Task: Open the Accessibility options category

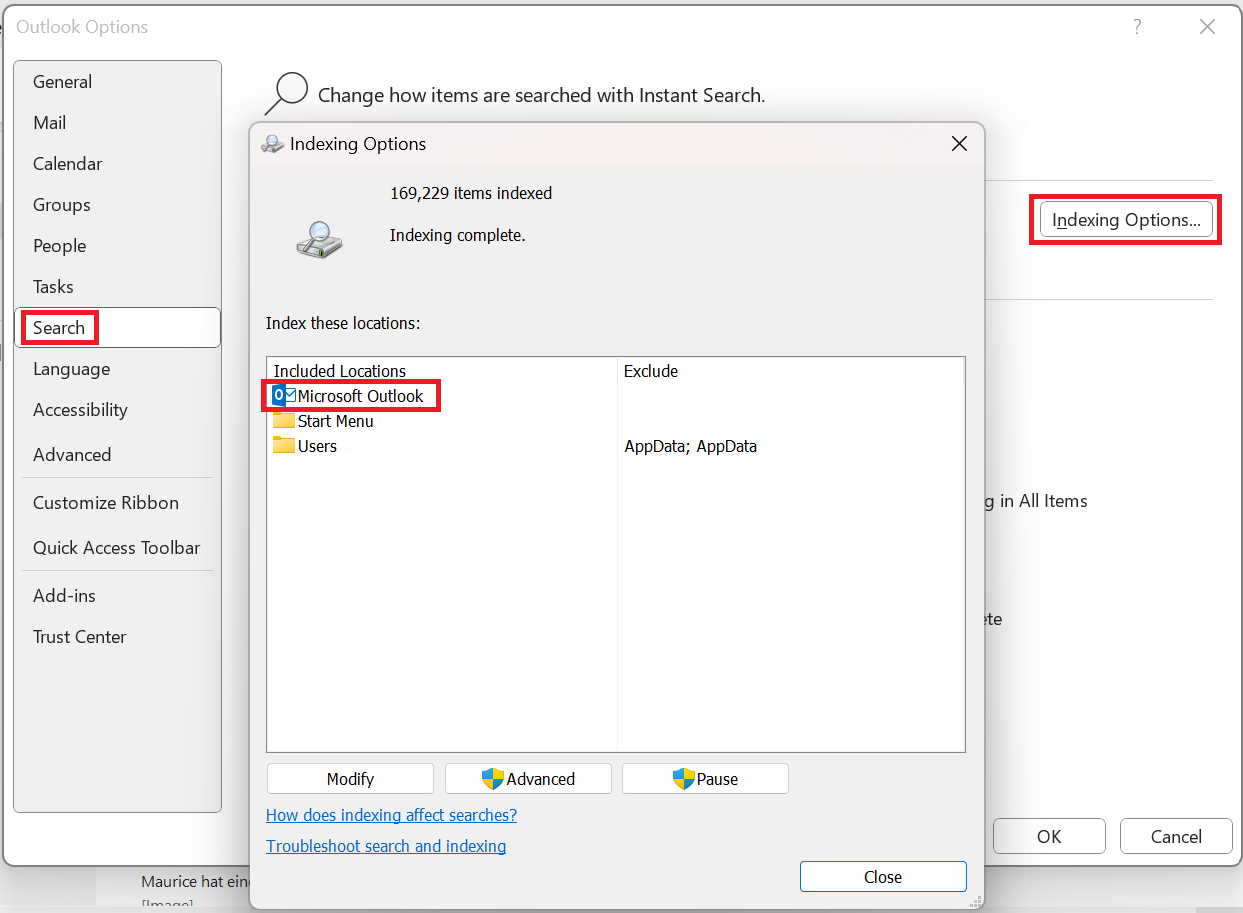Action: pyautogui.click(x=117, y=410)
